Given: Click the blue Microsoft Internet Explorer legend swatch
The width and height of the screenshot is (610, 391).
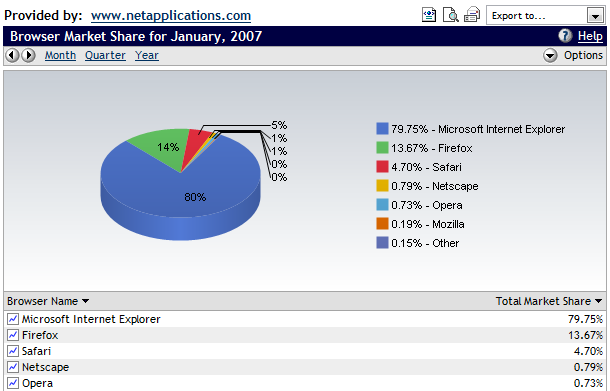Looking at the screenshot, I should point(382,129).
